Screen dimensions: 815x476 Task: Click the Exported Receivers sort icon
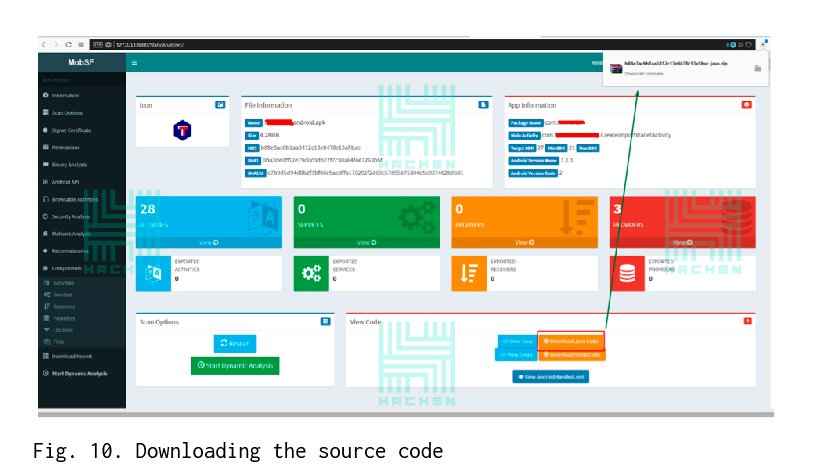point(469,273)
